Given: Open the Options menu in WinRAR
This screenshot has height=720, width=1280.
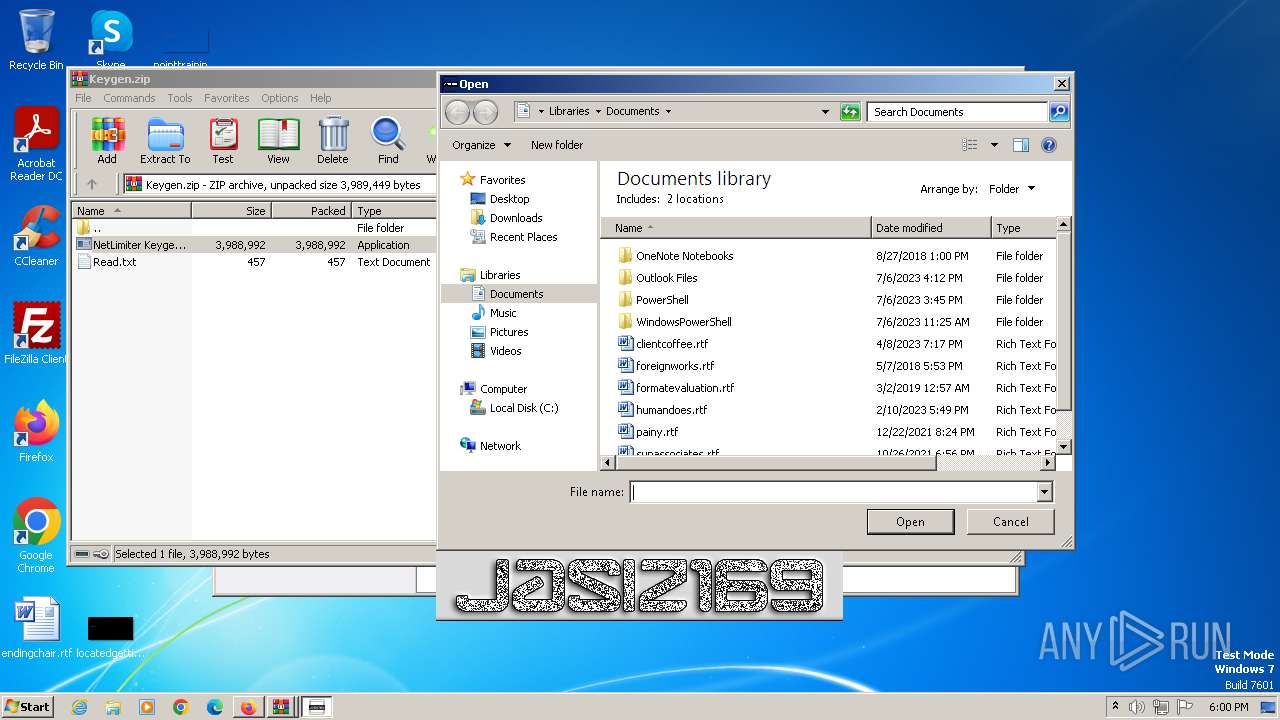Looking at the screenshot, I should (x=280, y=98).
